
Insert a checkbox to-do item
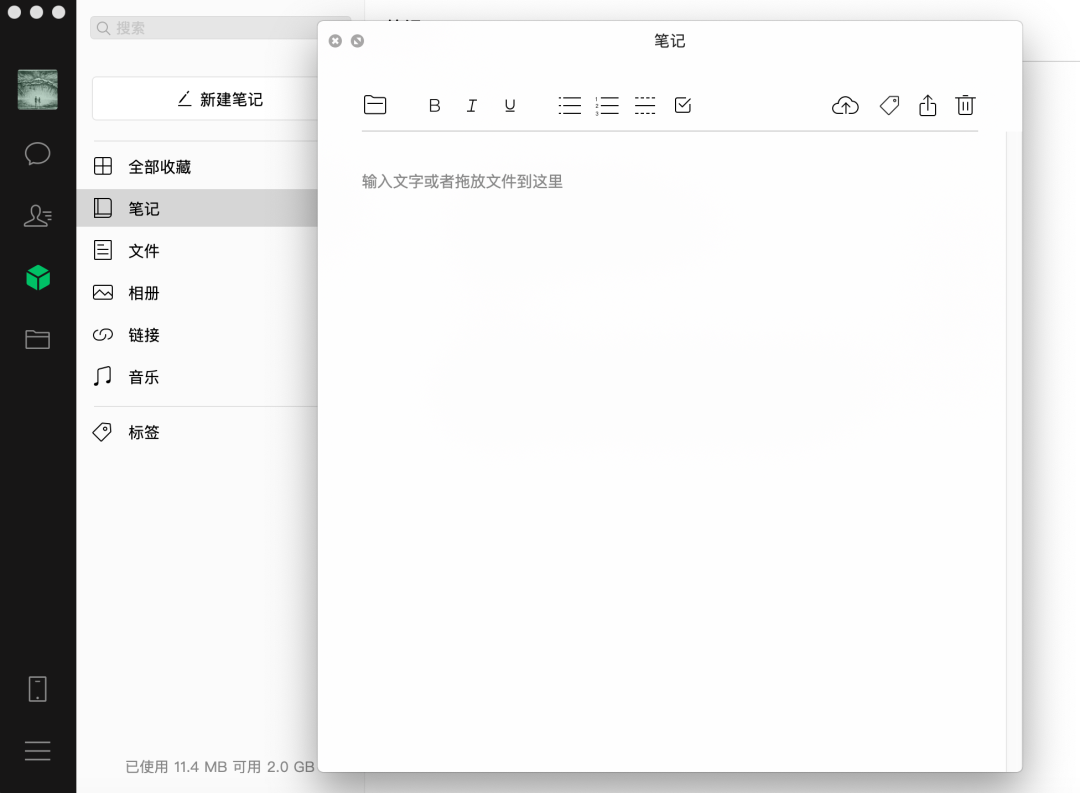pyautogui.click(x=683, y=105)
